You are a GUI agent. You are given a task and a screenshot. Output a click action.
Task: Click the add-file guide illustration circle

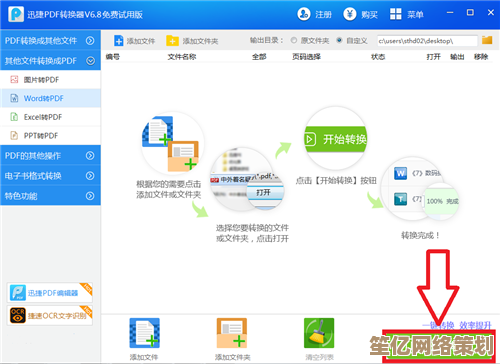pyautogui.click(x=172, y=143)
